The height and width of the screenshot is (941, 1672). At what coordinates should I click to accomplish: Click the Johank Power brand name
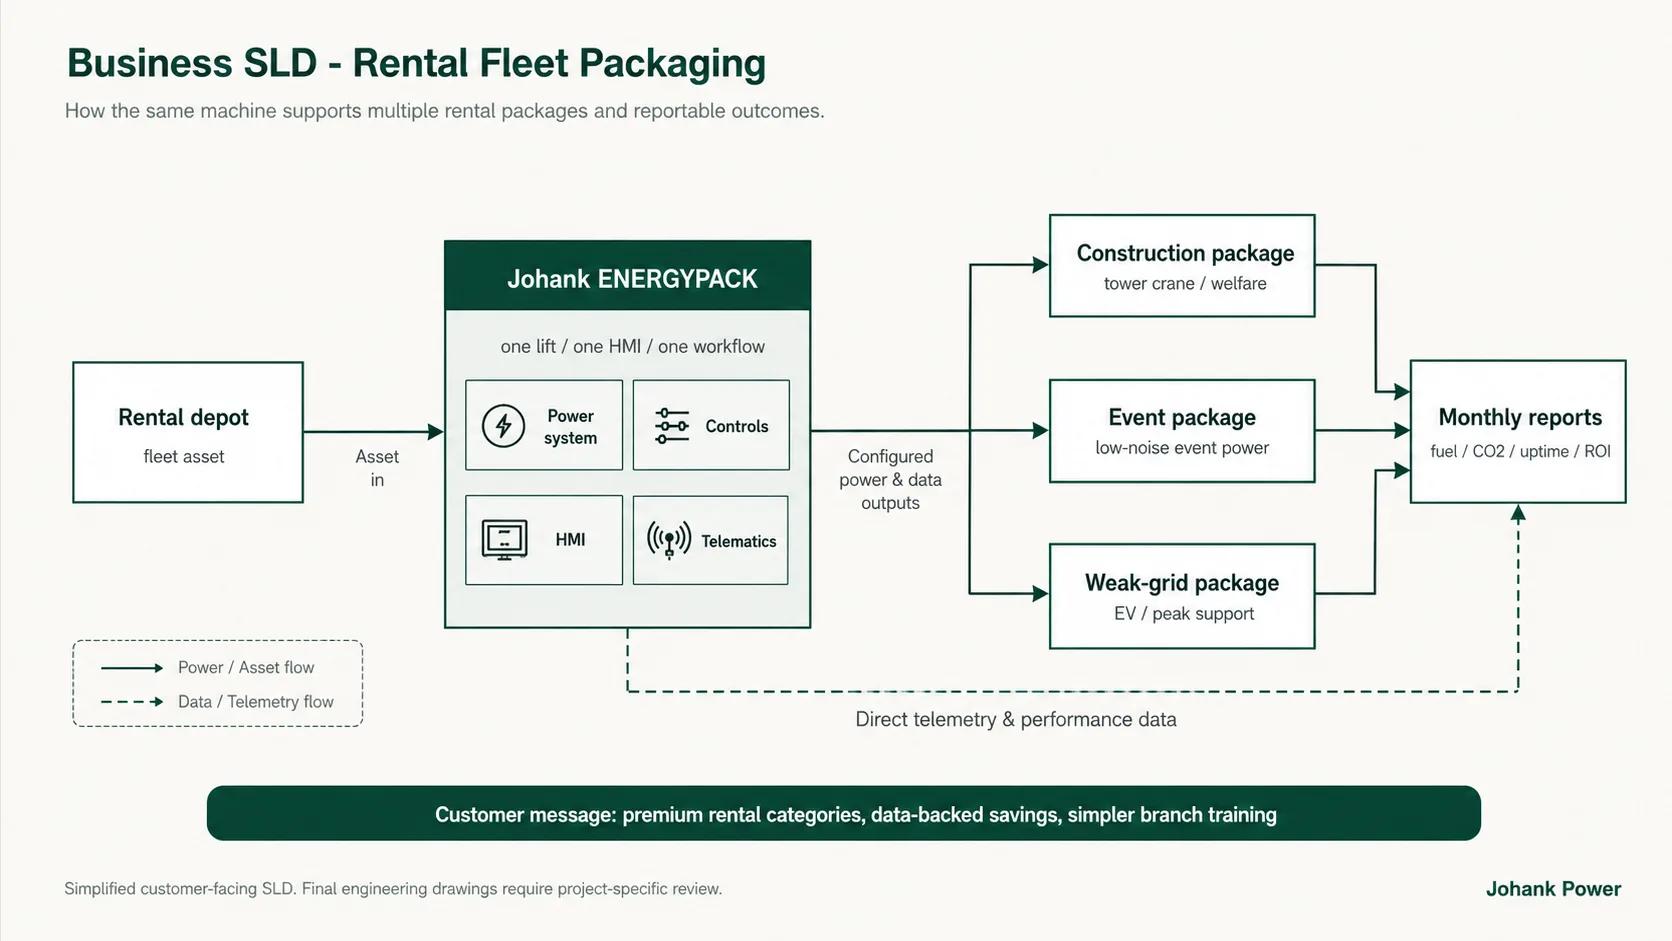(x=1553, y=889)
